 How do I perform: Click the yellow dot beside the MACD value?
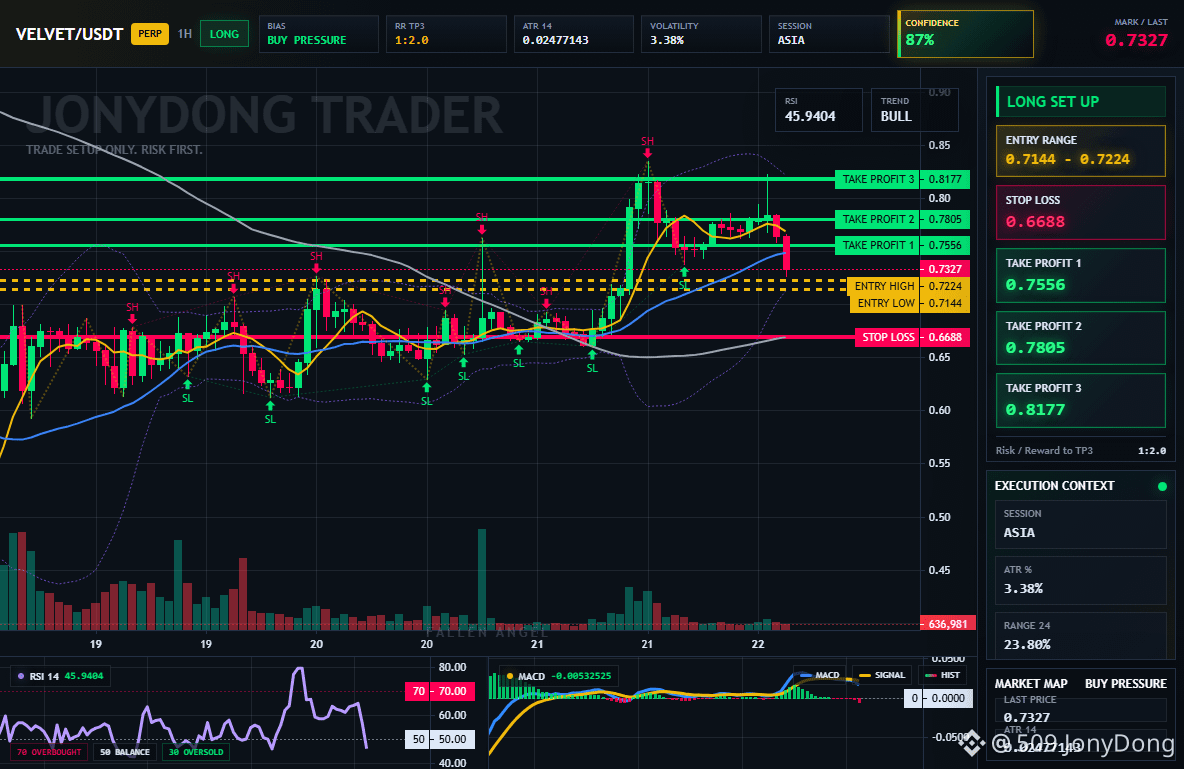click(x=510, y=676)
